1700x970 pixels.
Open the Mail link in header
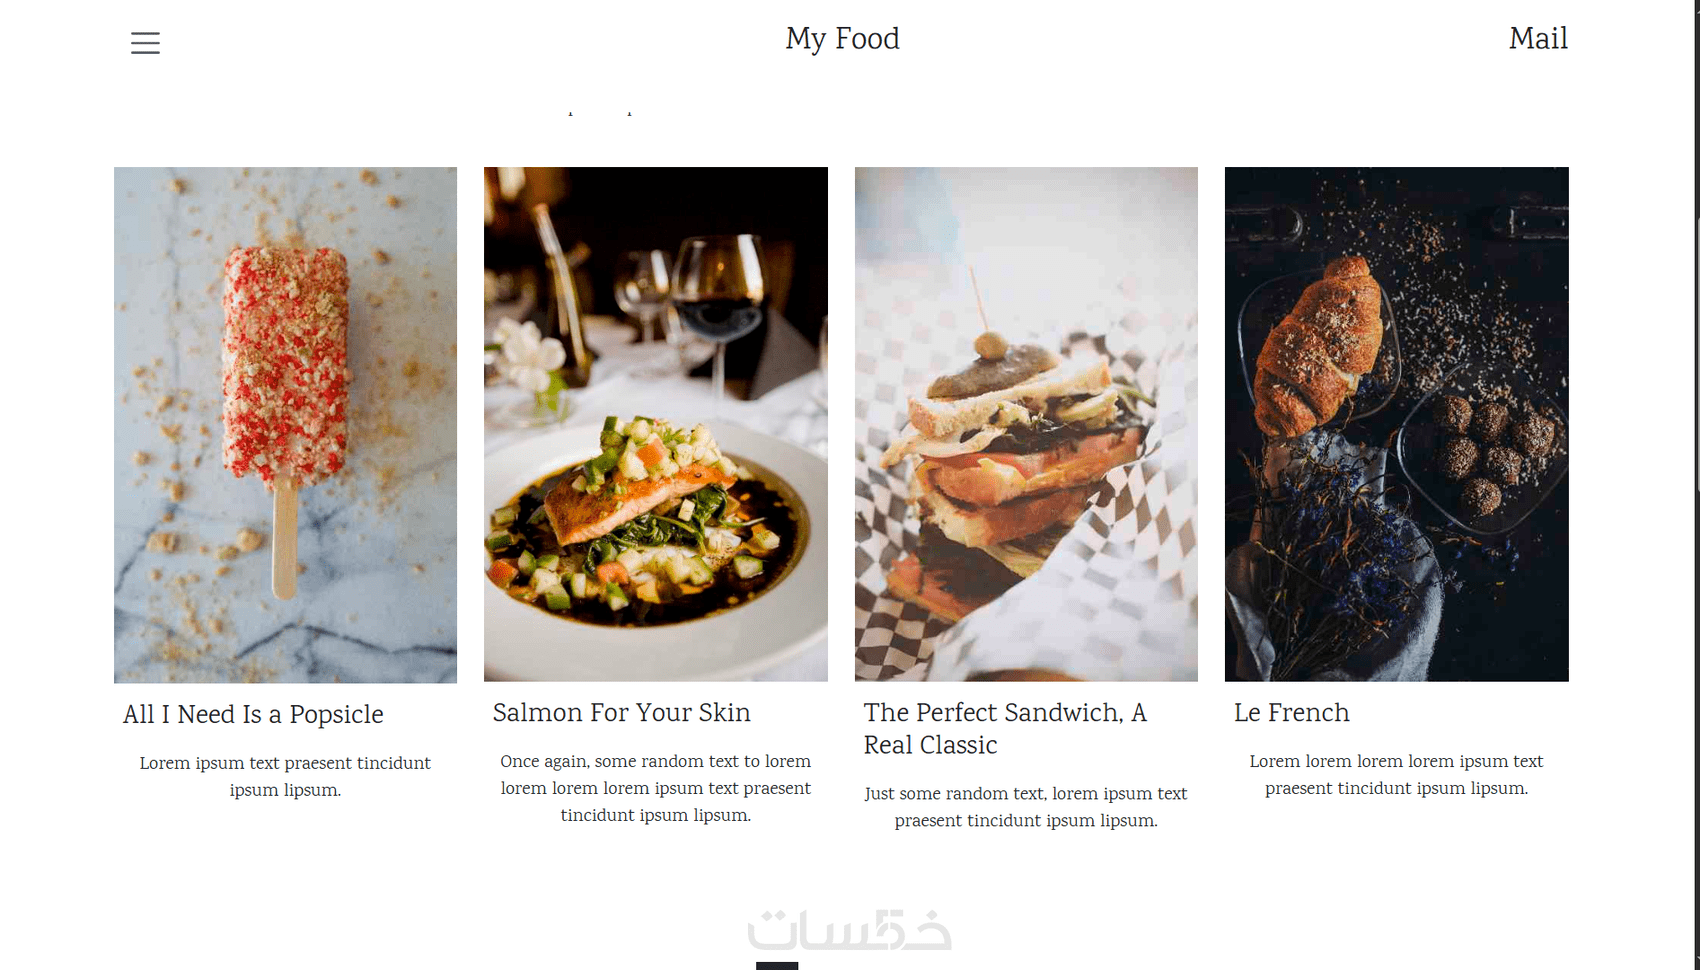1537,39
